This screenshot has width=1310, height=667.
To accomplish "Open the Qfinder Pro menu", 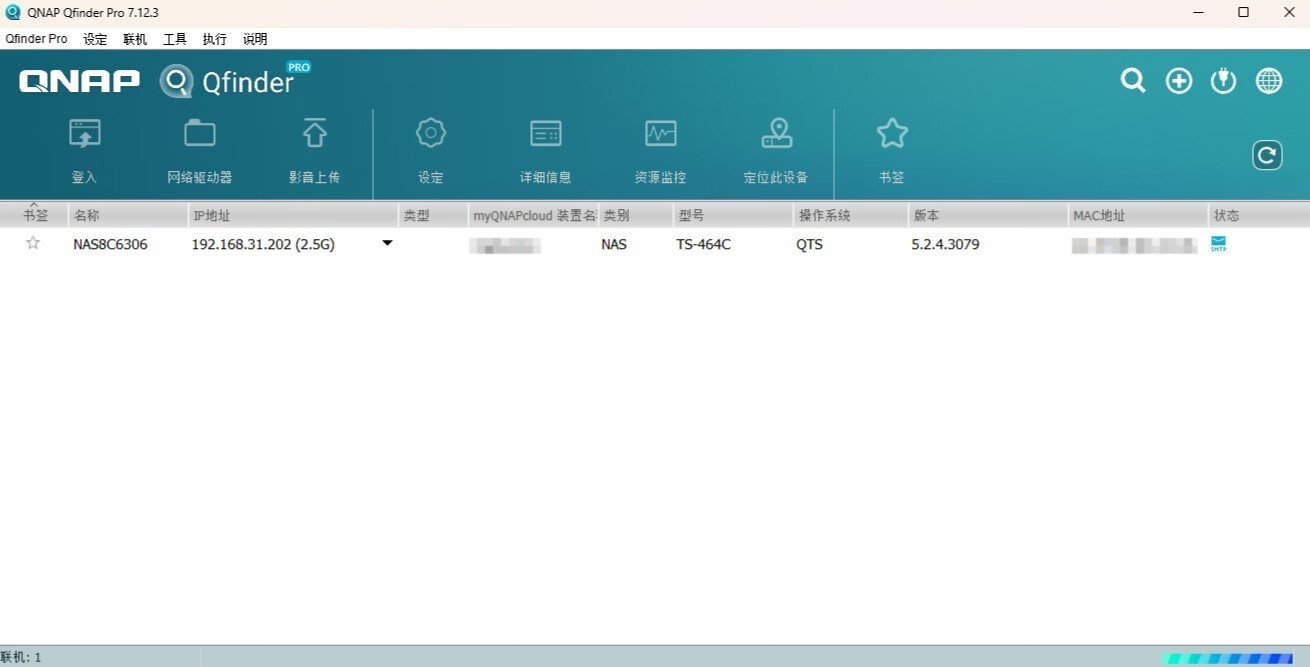I will coord(36,39).
